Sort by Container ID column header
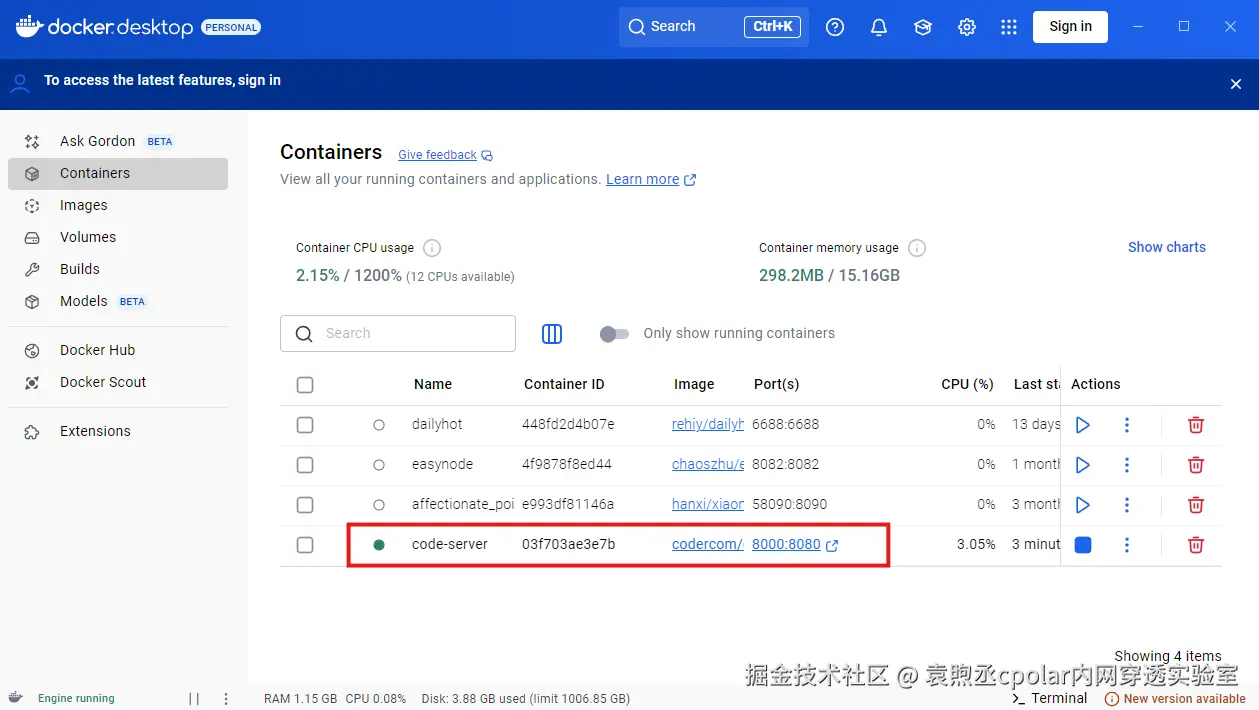The width and height of the screenshot is (1259, 710). point(564,384)
